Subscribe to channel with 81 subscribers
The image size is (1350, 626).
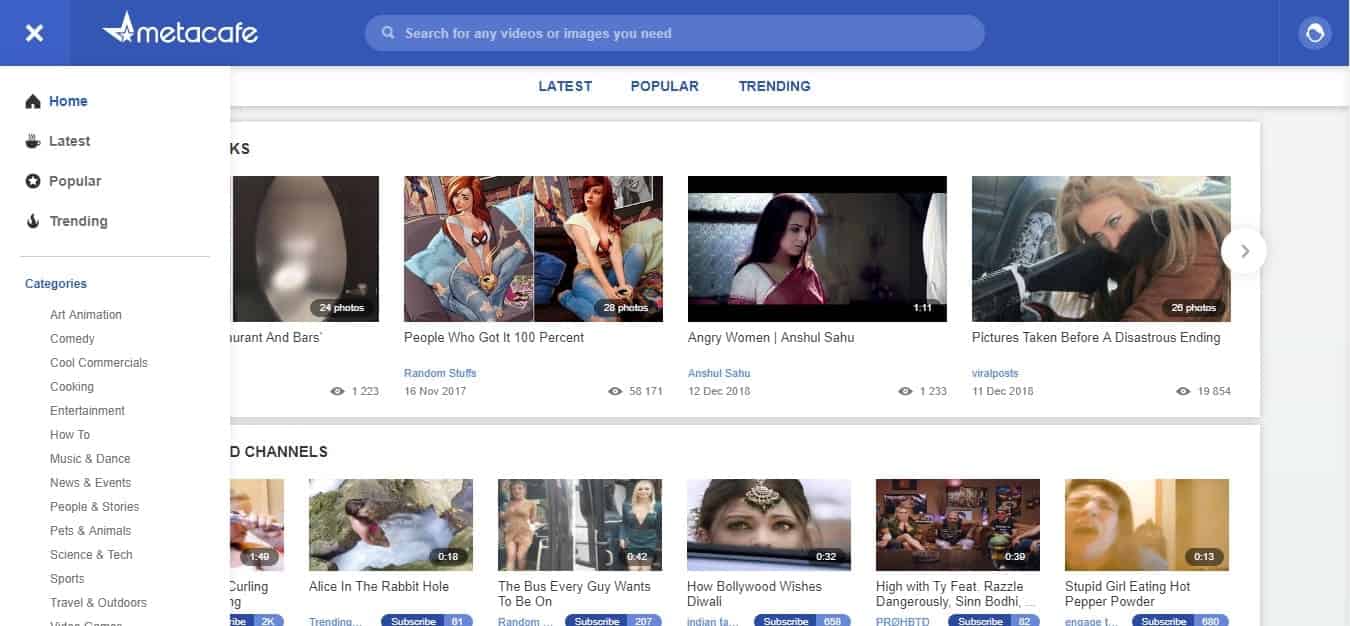414,621
